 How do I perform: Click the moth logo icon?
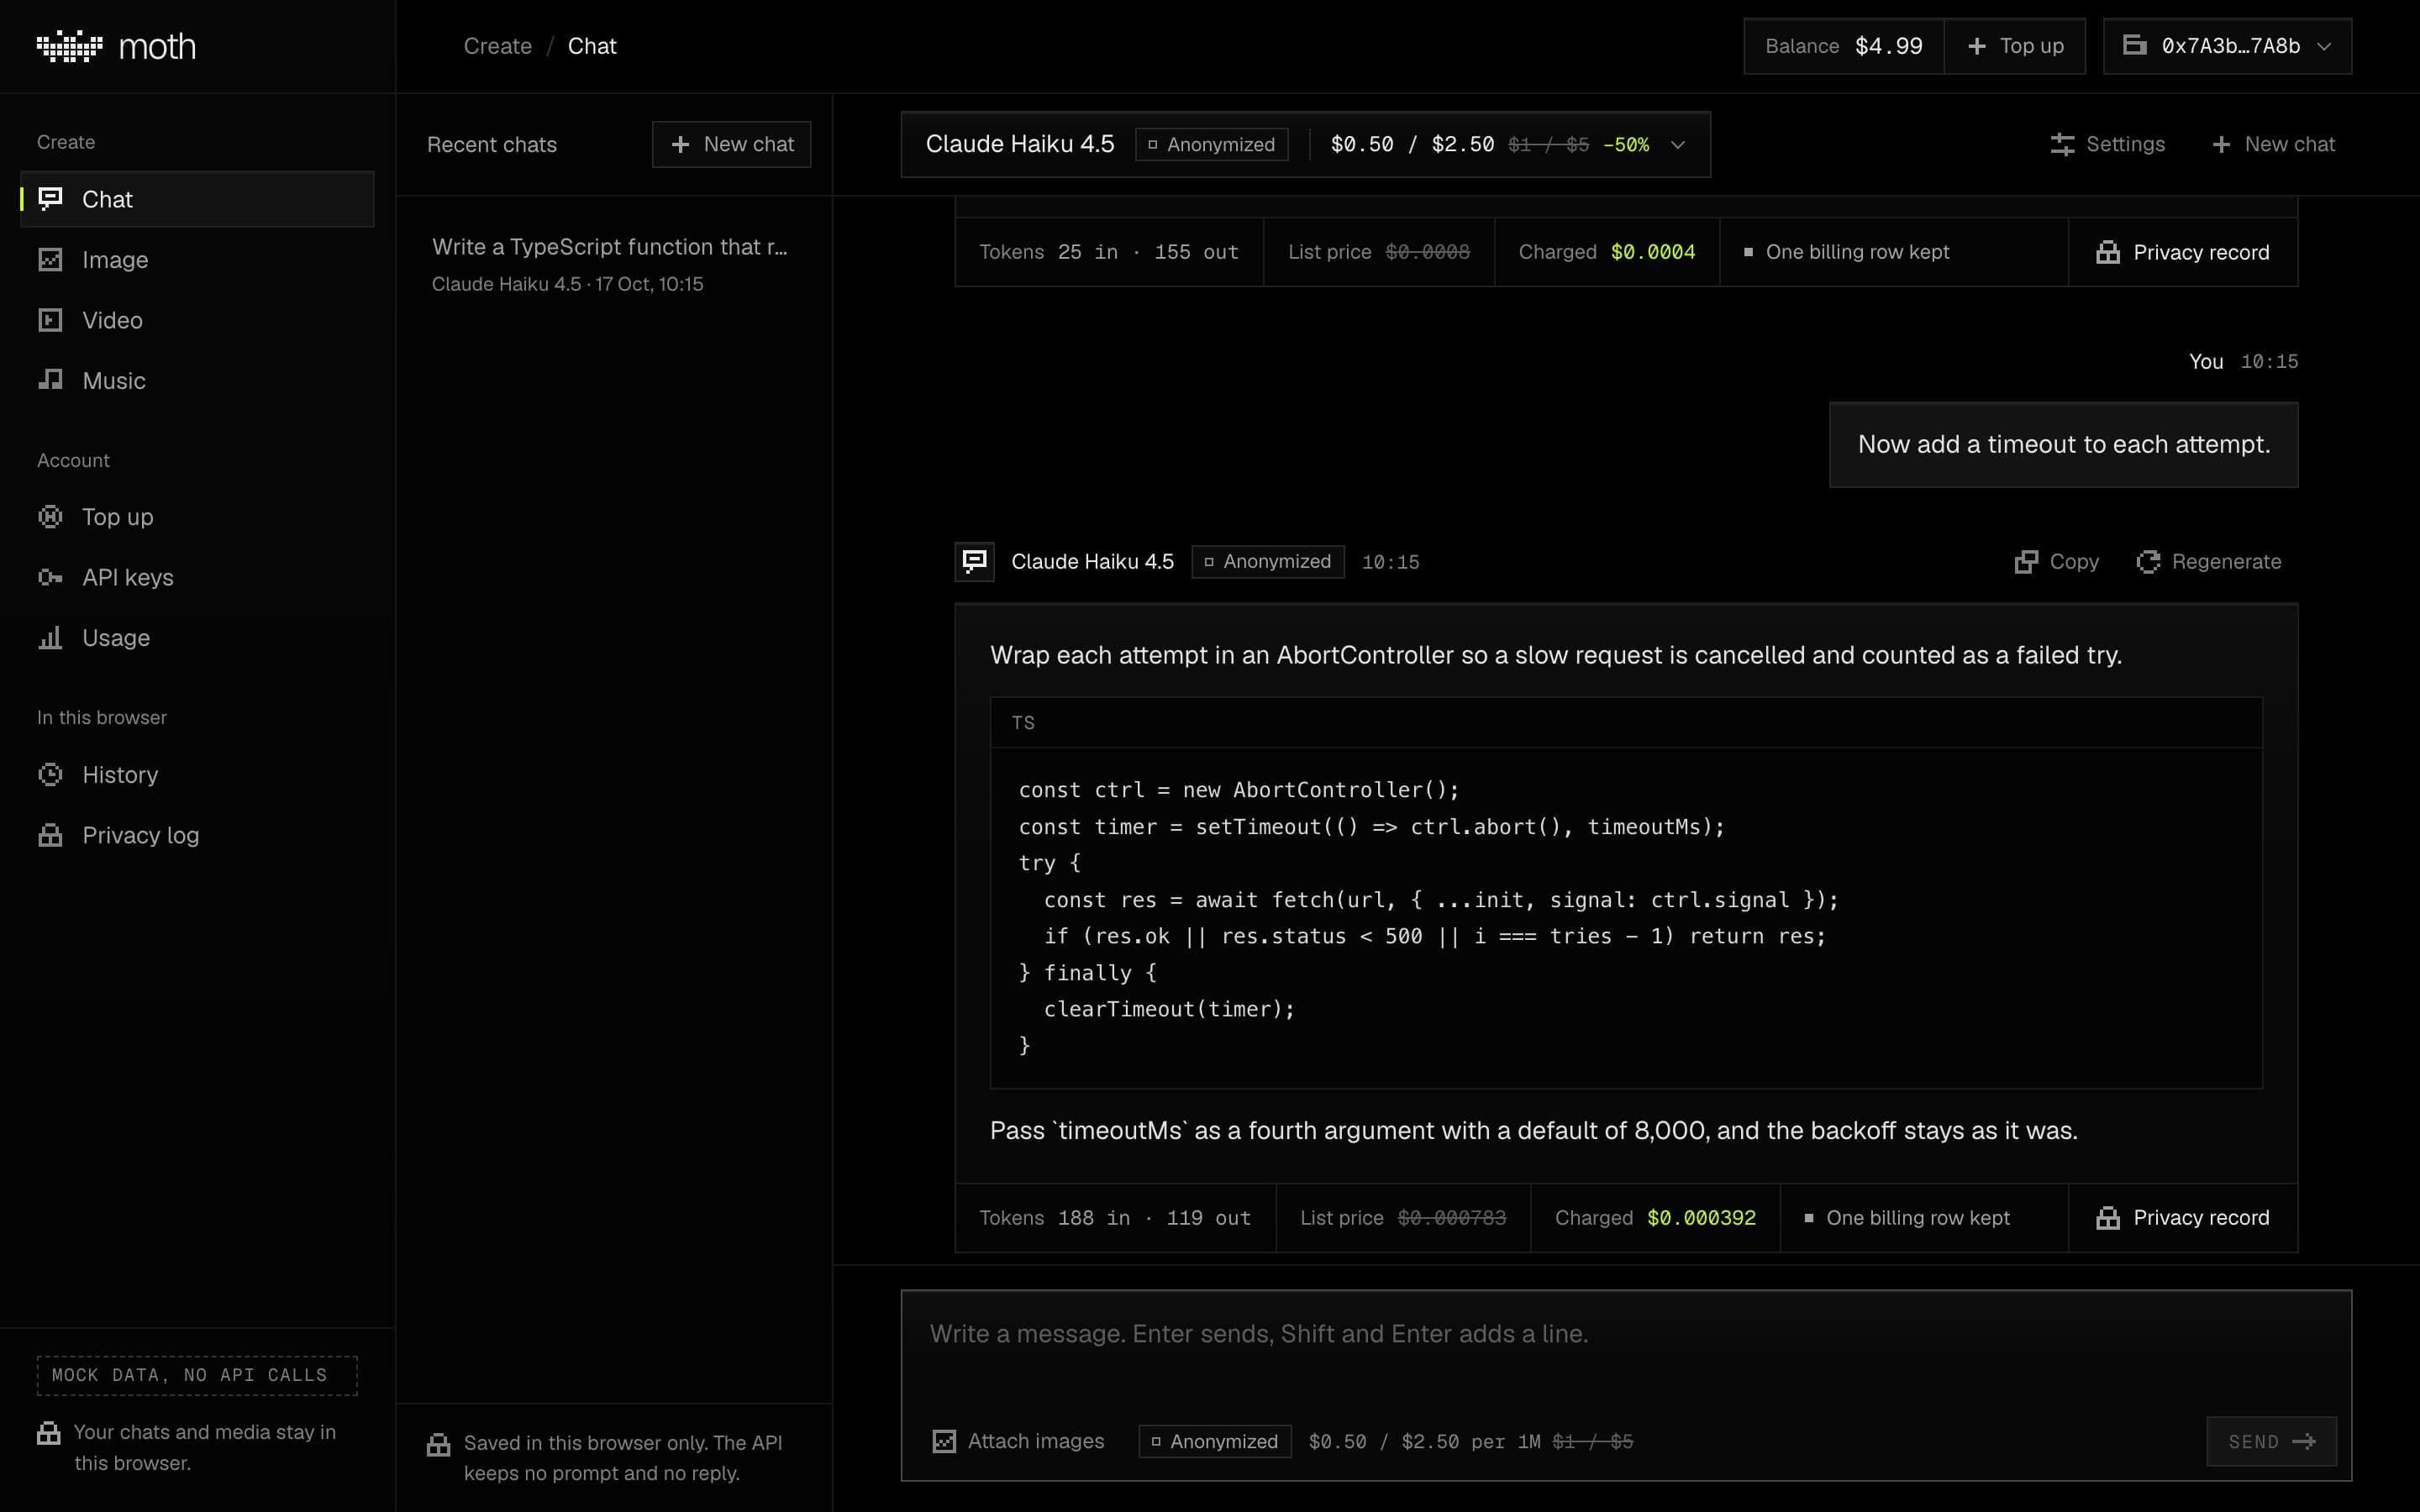[70, 46]
